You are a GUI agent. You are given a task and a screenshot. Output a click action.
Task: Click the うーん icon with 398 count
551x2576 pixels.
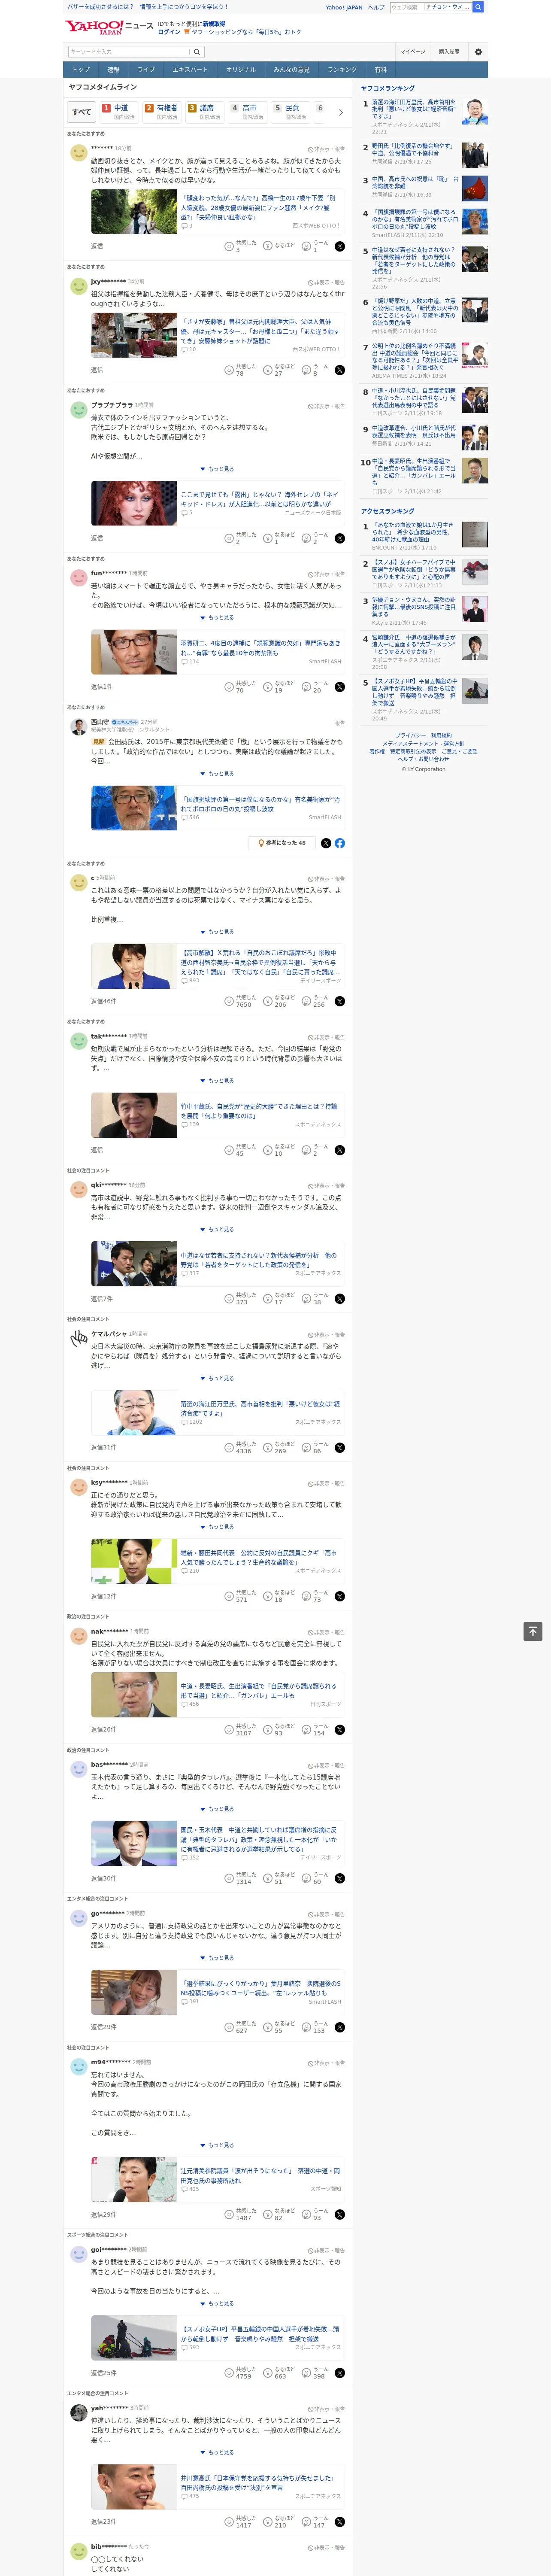pyautogui.click(x=307, y=2372)
